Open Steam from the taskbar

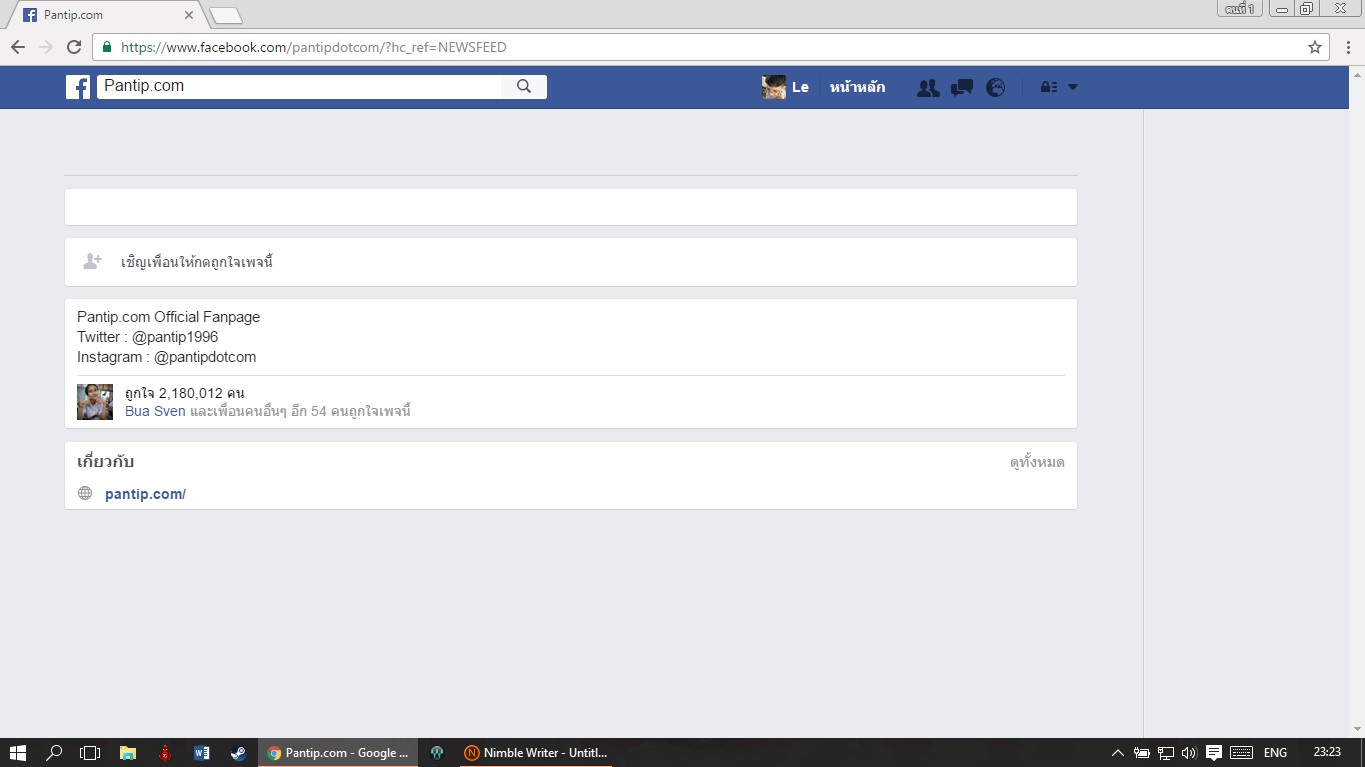click(x=238, y=753)
